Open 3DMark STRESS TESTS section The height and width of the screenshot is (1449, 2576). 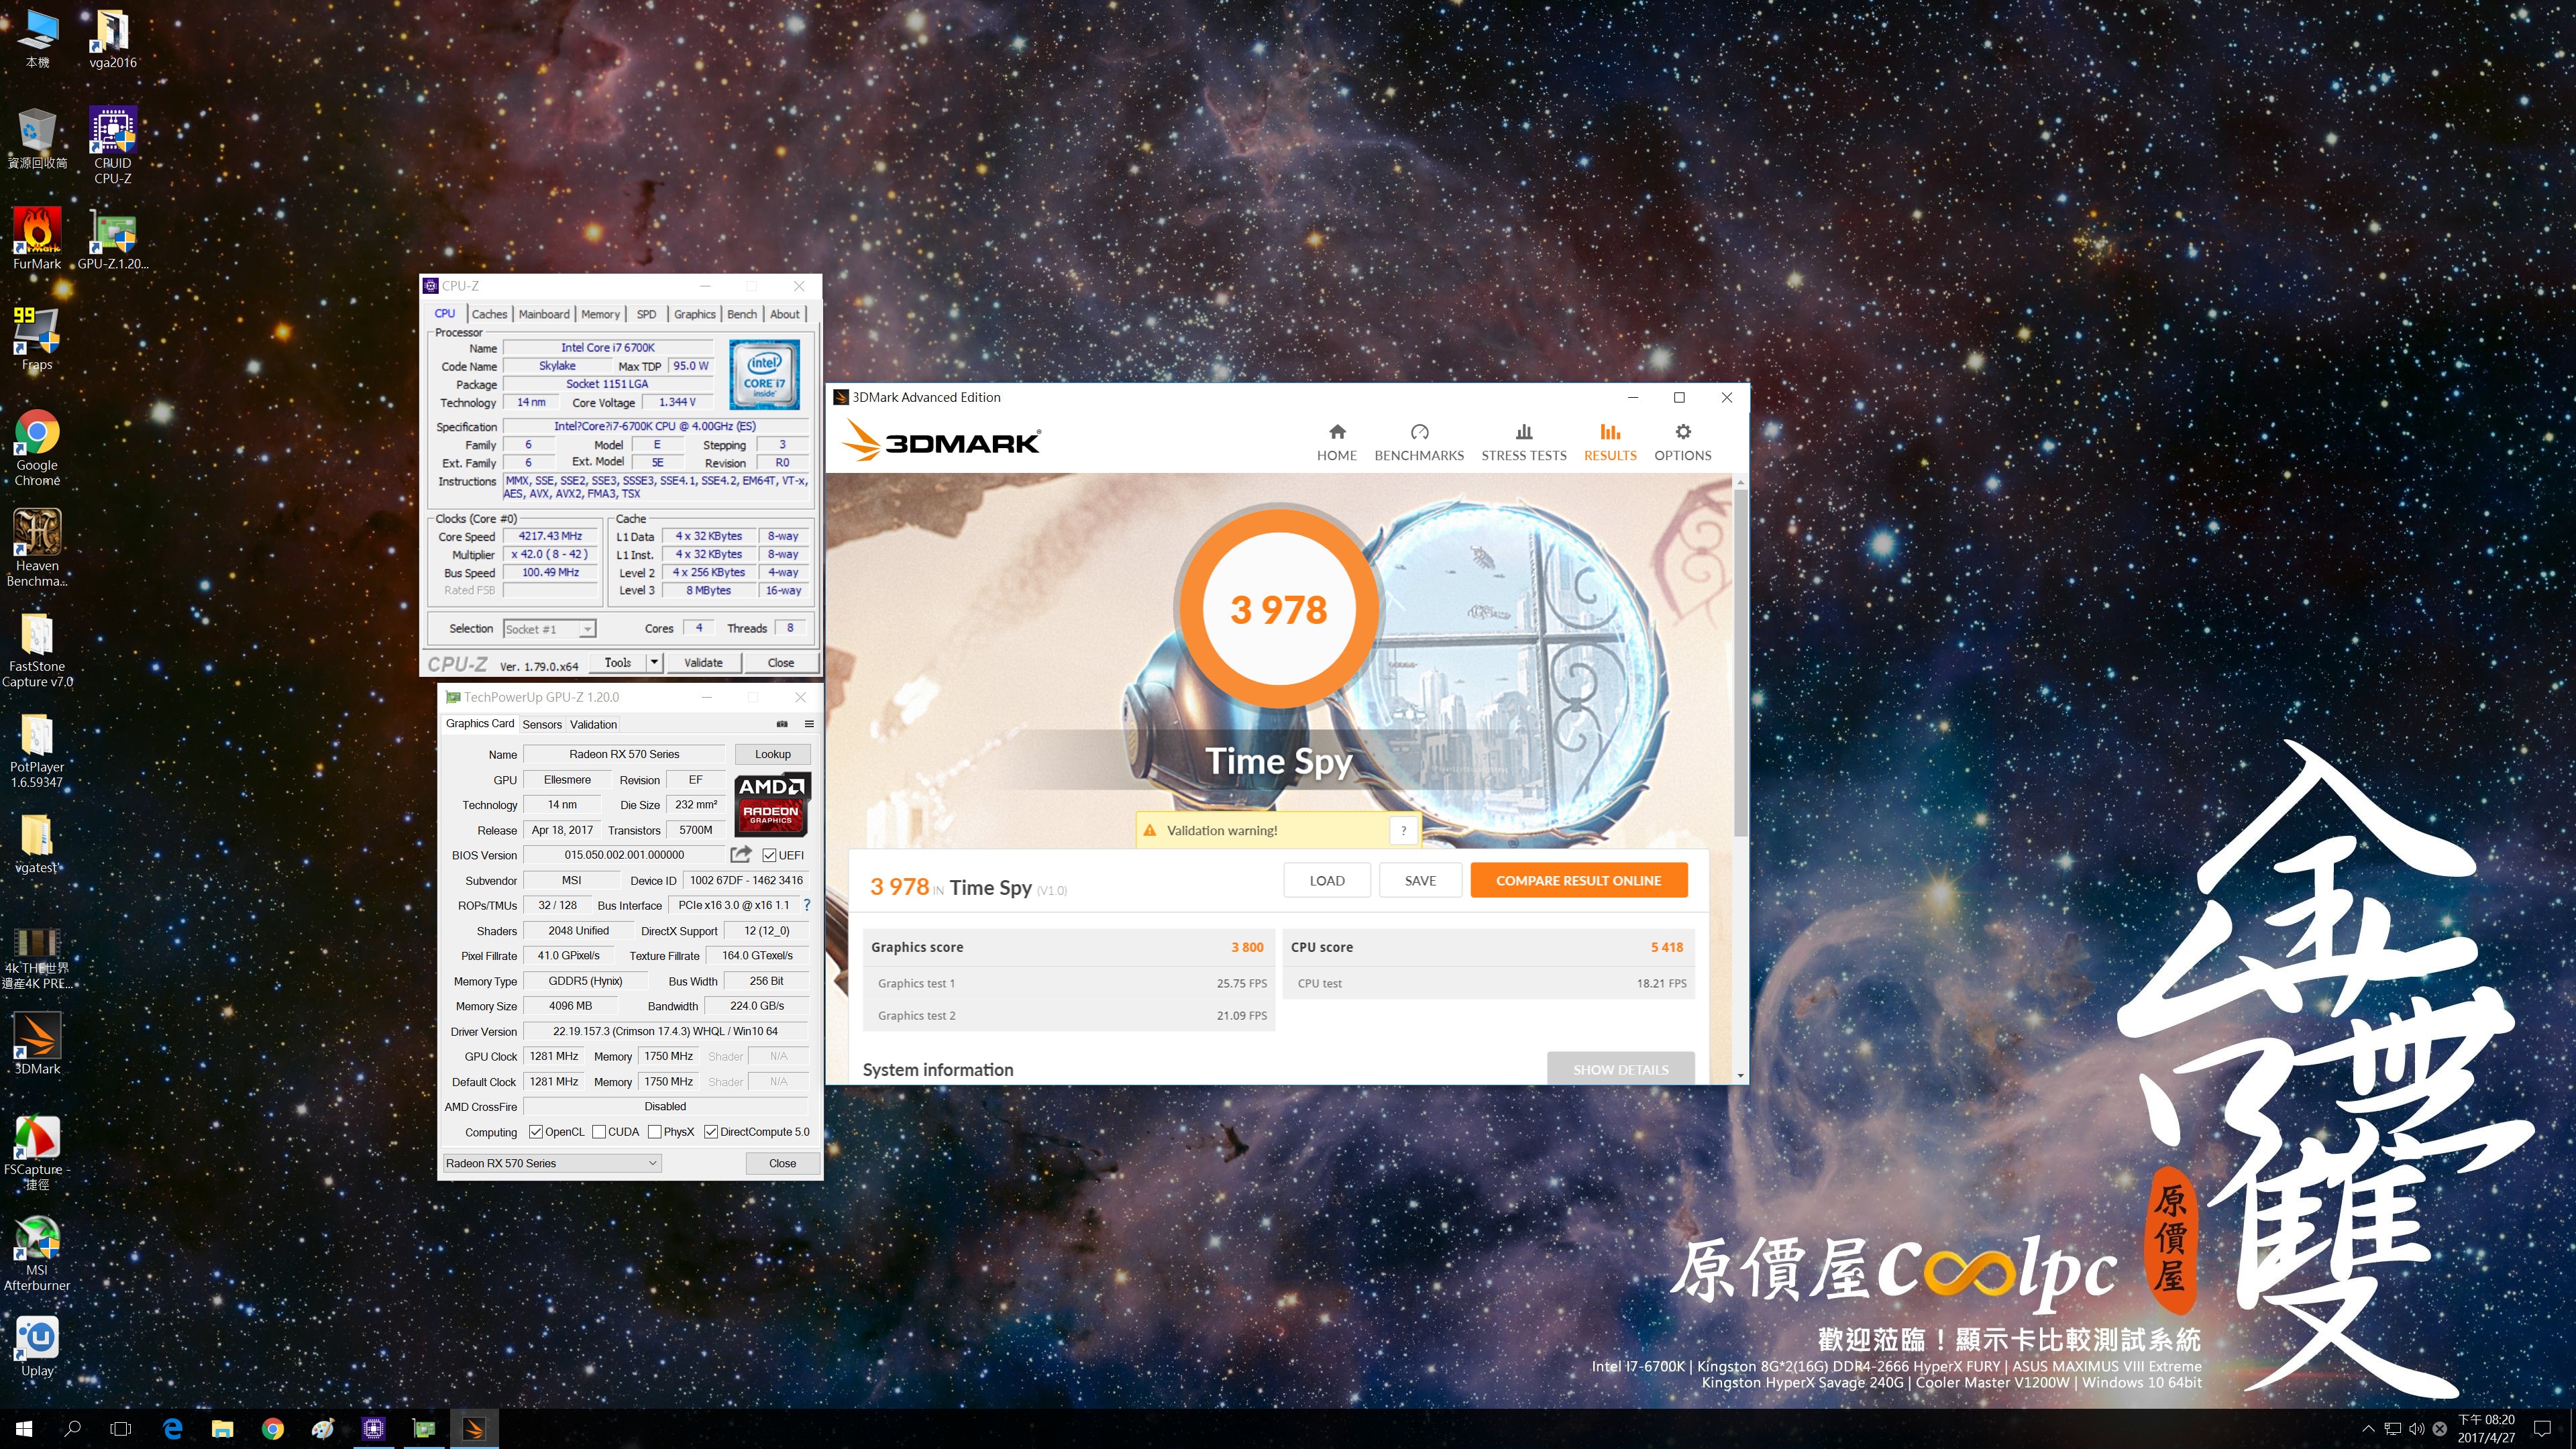click(1523, 442)
